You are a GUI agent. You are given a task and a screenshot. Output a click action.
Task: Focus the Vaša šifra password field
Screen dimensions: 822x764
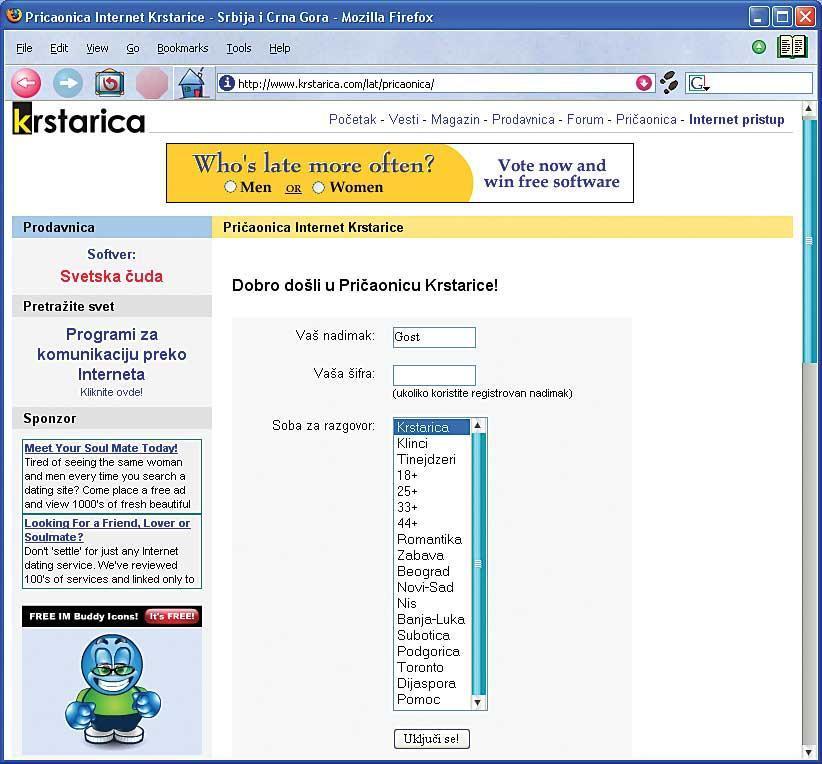tap(434, 375)
